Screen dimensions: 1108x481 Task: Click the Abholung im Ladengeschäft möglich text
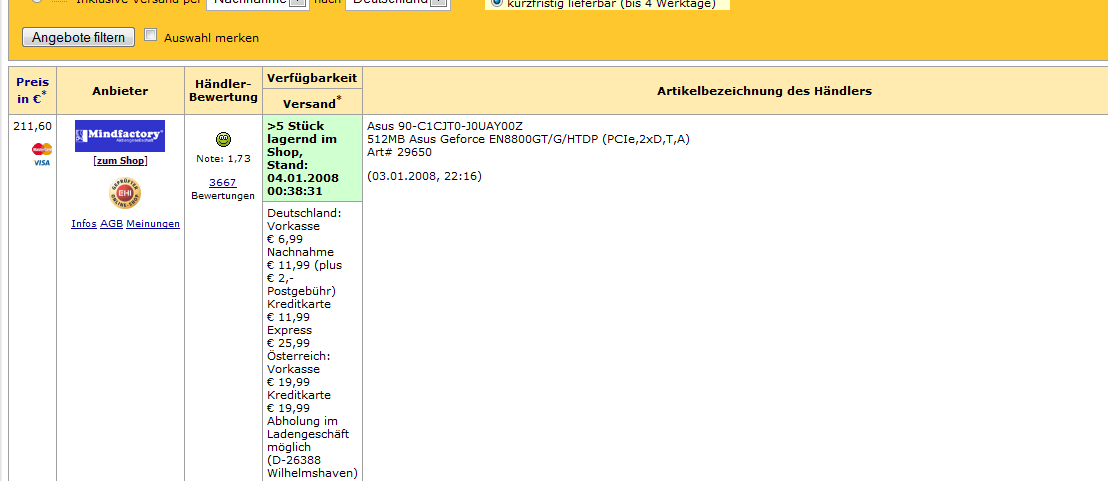tap(308, 434)
